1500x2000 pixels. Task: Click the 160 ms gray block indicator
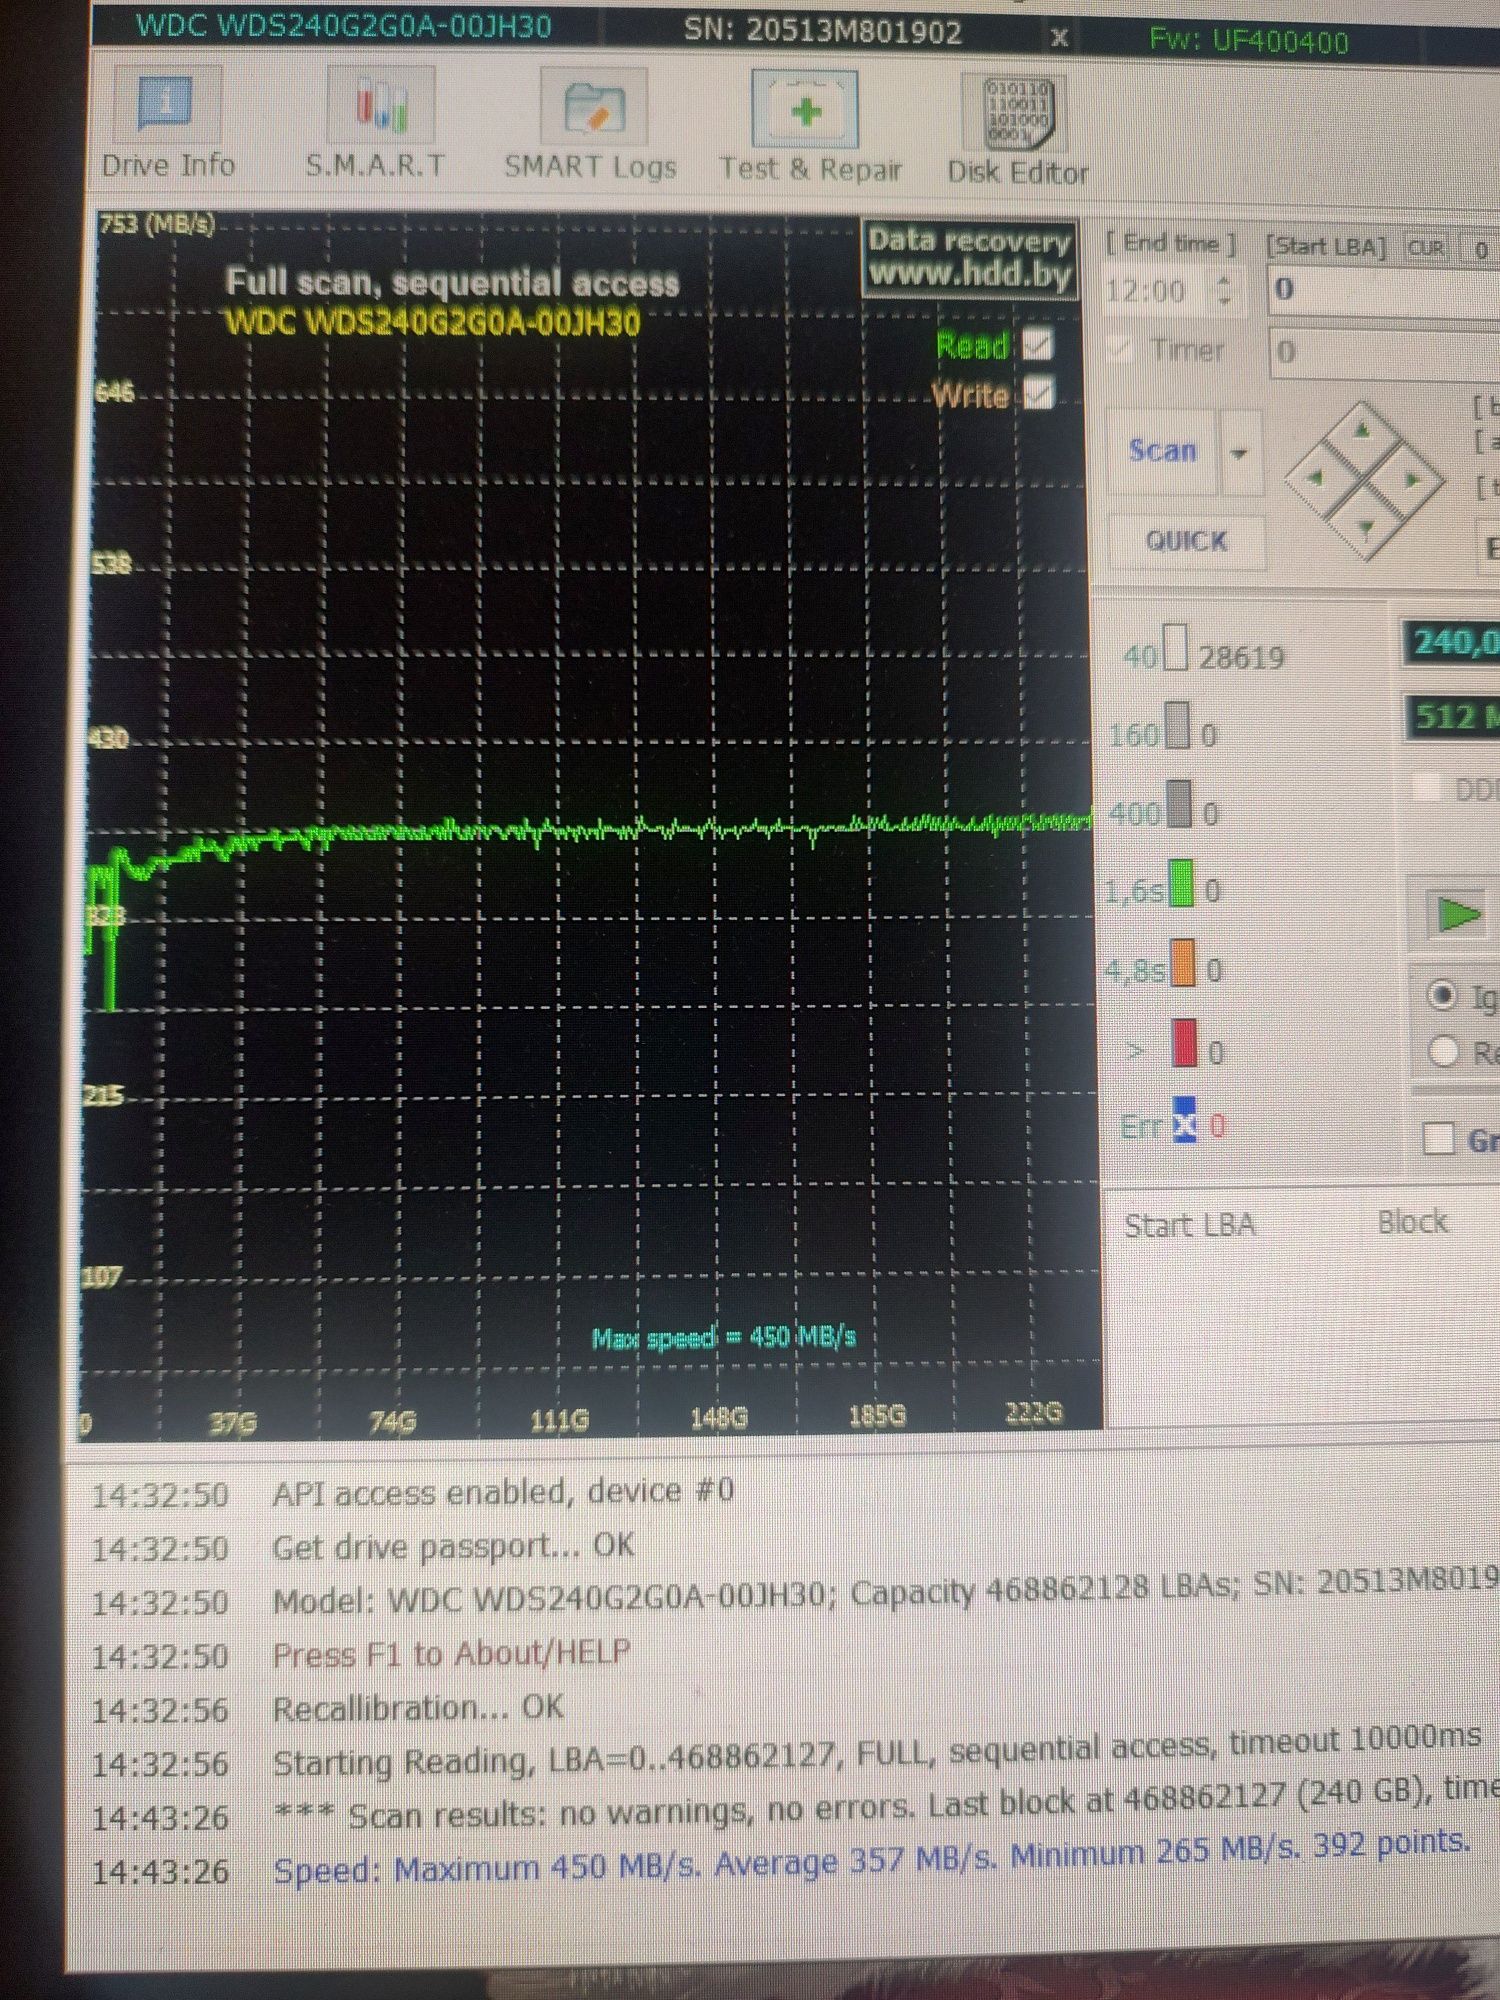(x=1178, y=725)
